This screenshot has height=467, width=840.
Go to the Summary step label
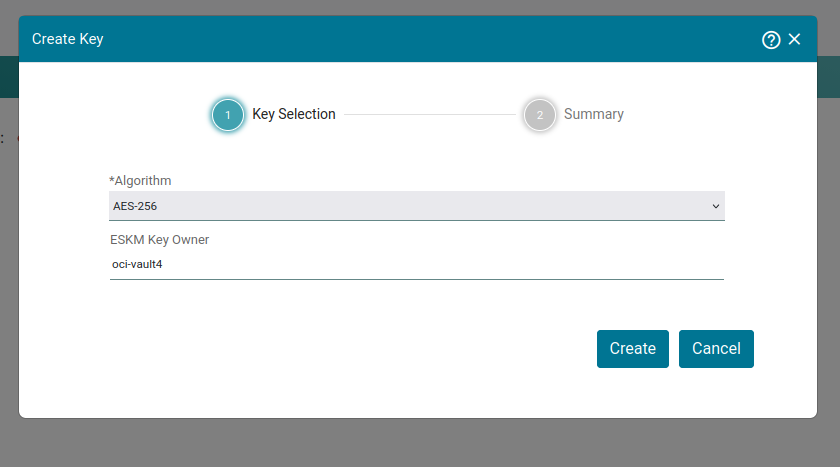coord(594,114)
